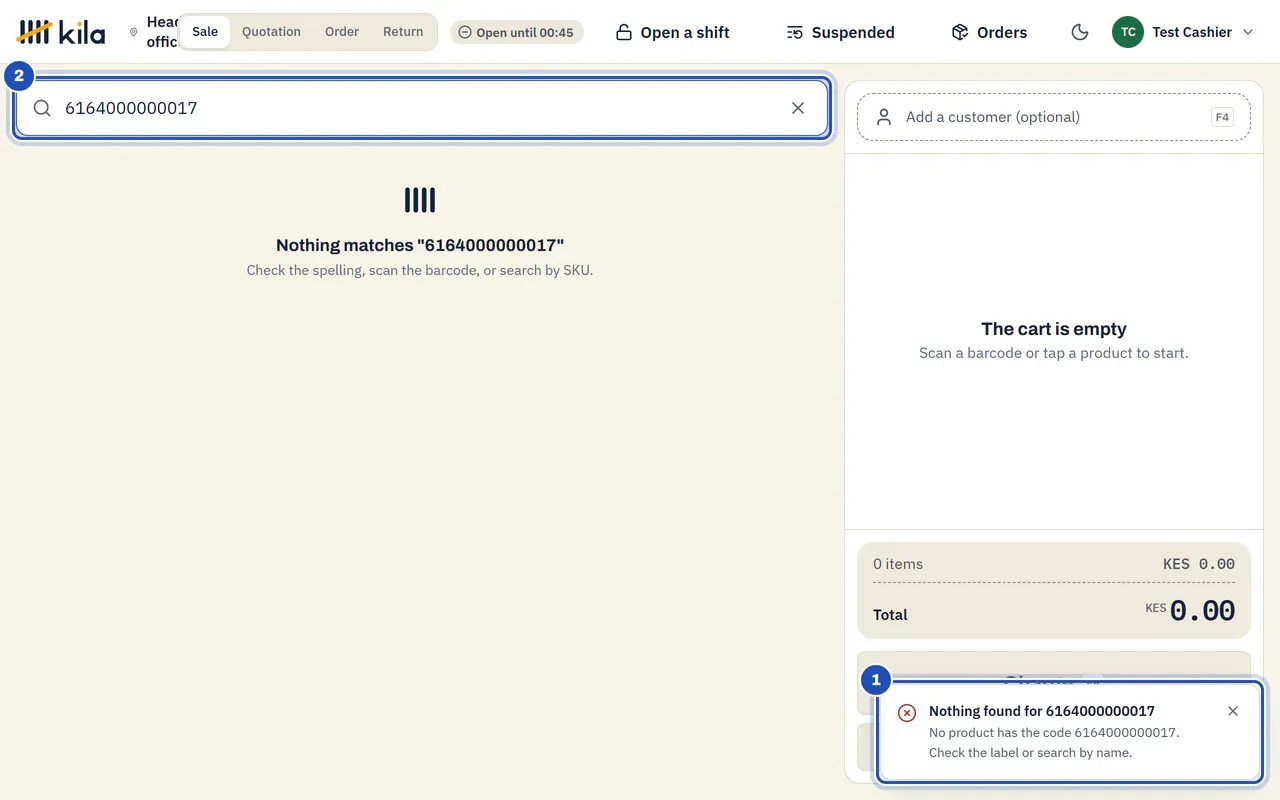1280x800 pixels.
Task: Open the Orders page
Action: coord(989,32)
